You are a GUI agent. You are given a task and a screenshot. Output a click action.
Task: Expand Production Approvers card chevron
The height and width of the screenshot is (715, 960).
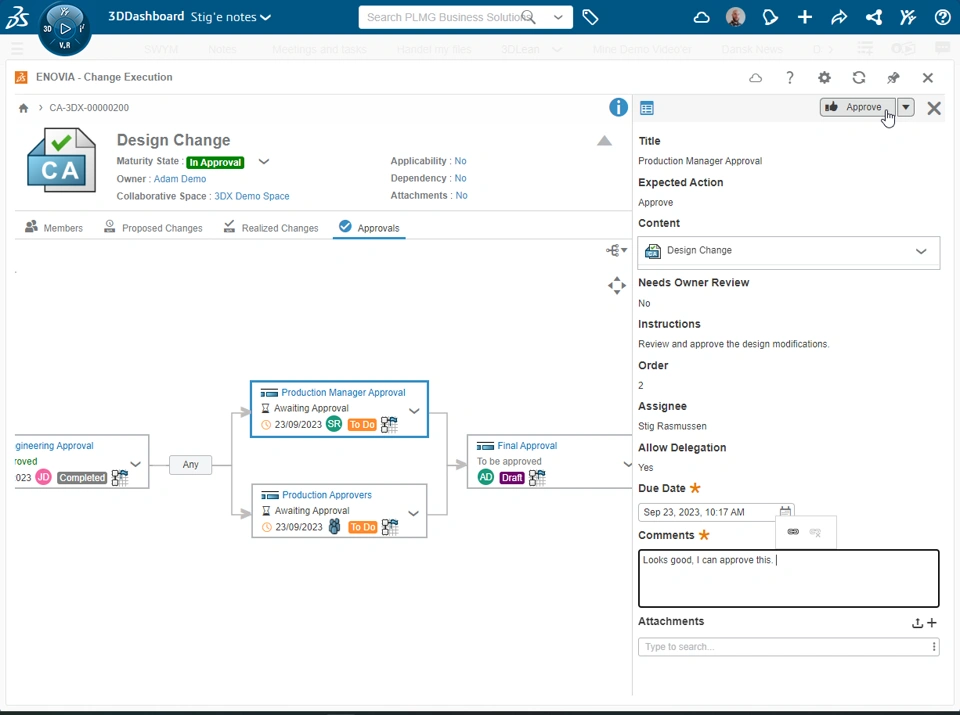point(413,513)
